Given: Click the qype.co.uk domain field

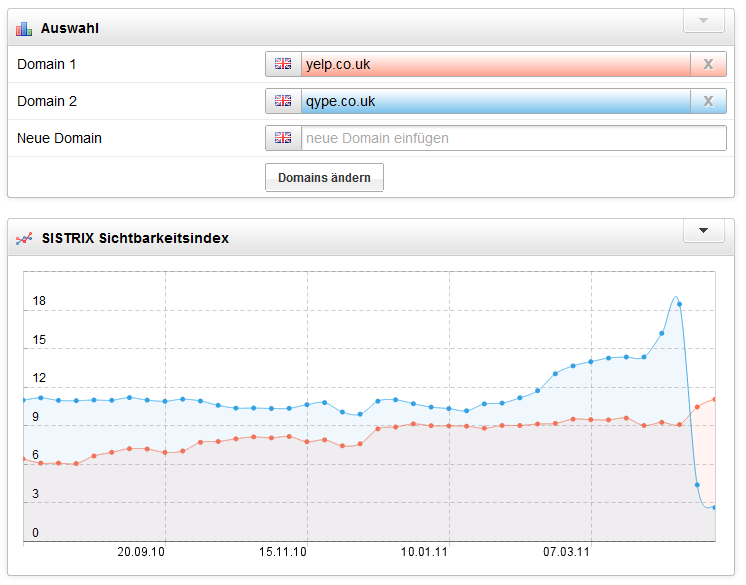Looking at the screenshot, I should [x=495, y=101].
